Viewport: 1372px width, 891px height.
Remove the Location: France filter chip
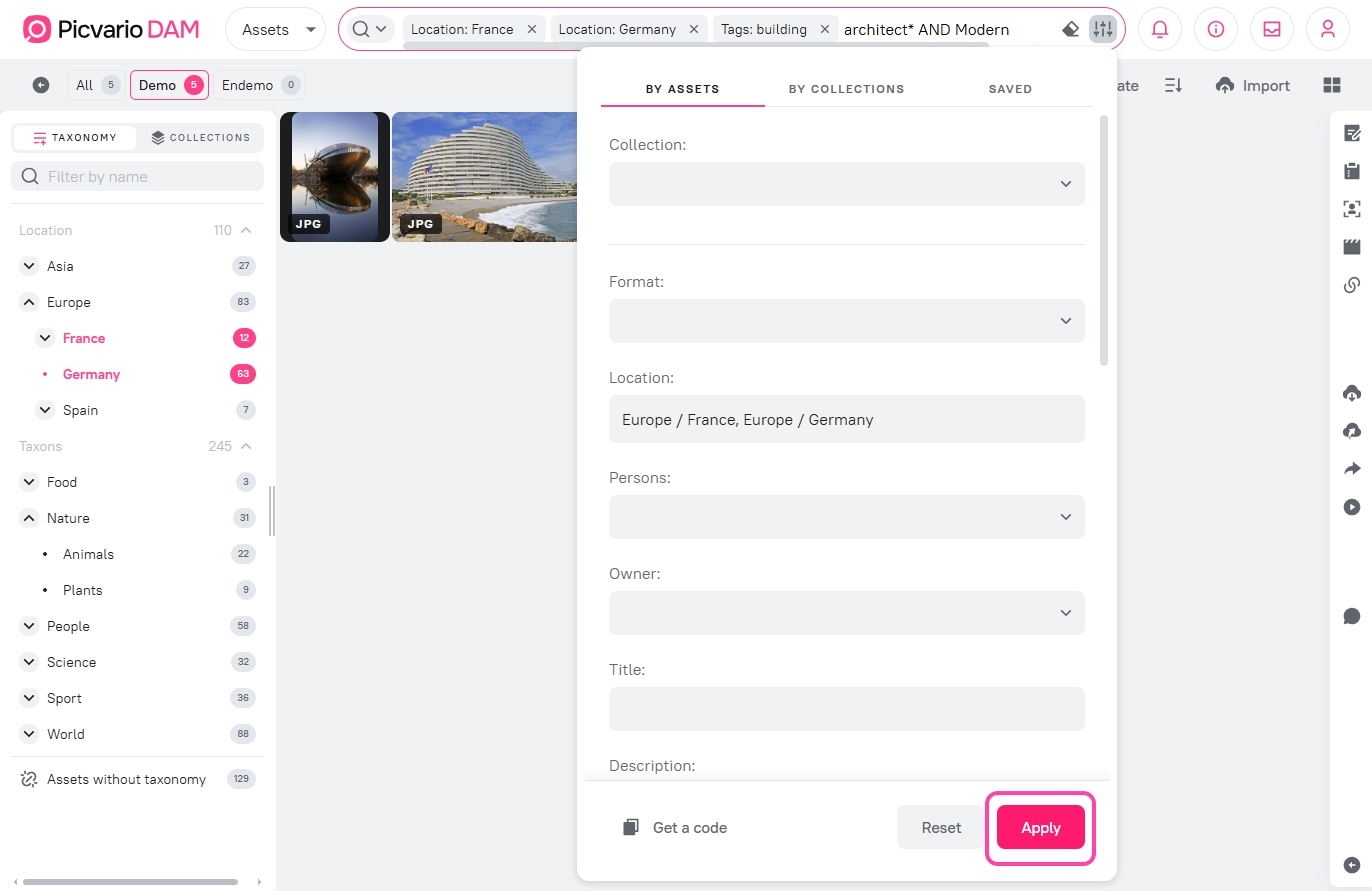coord(532,29)
